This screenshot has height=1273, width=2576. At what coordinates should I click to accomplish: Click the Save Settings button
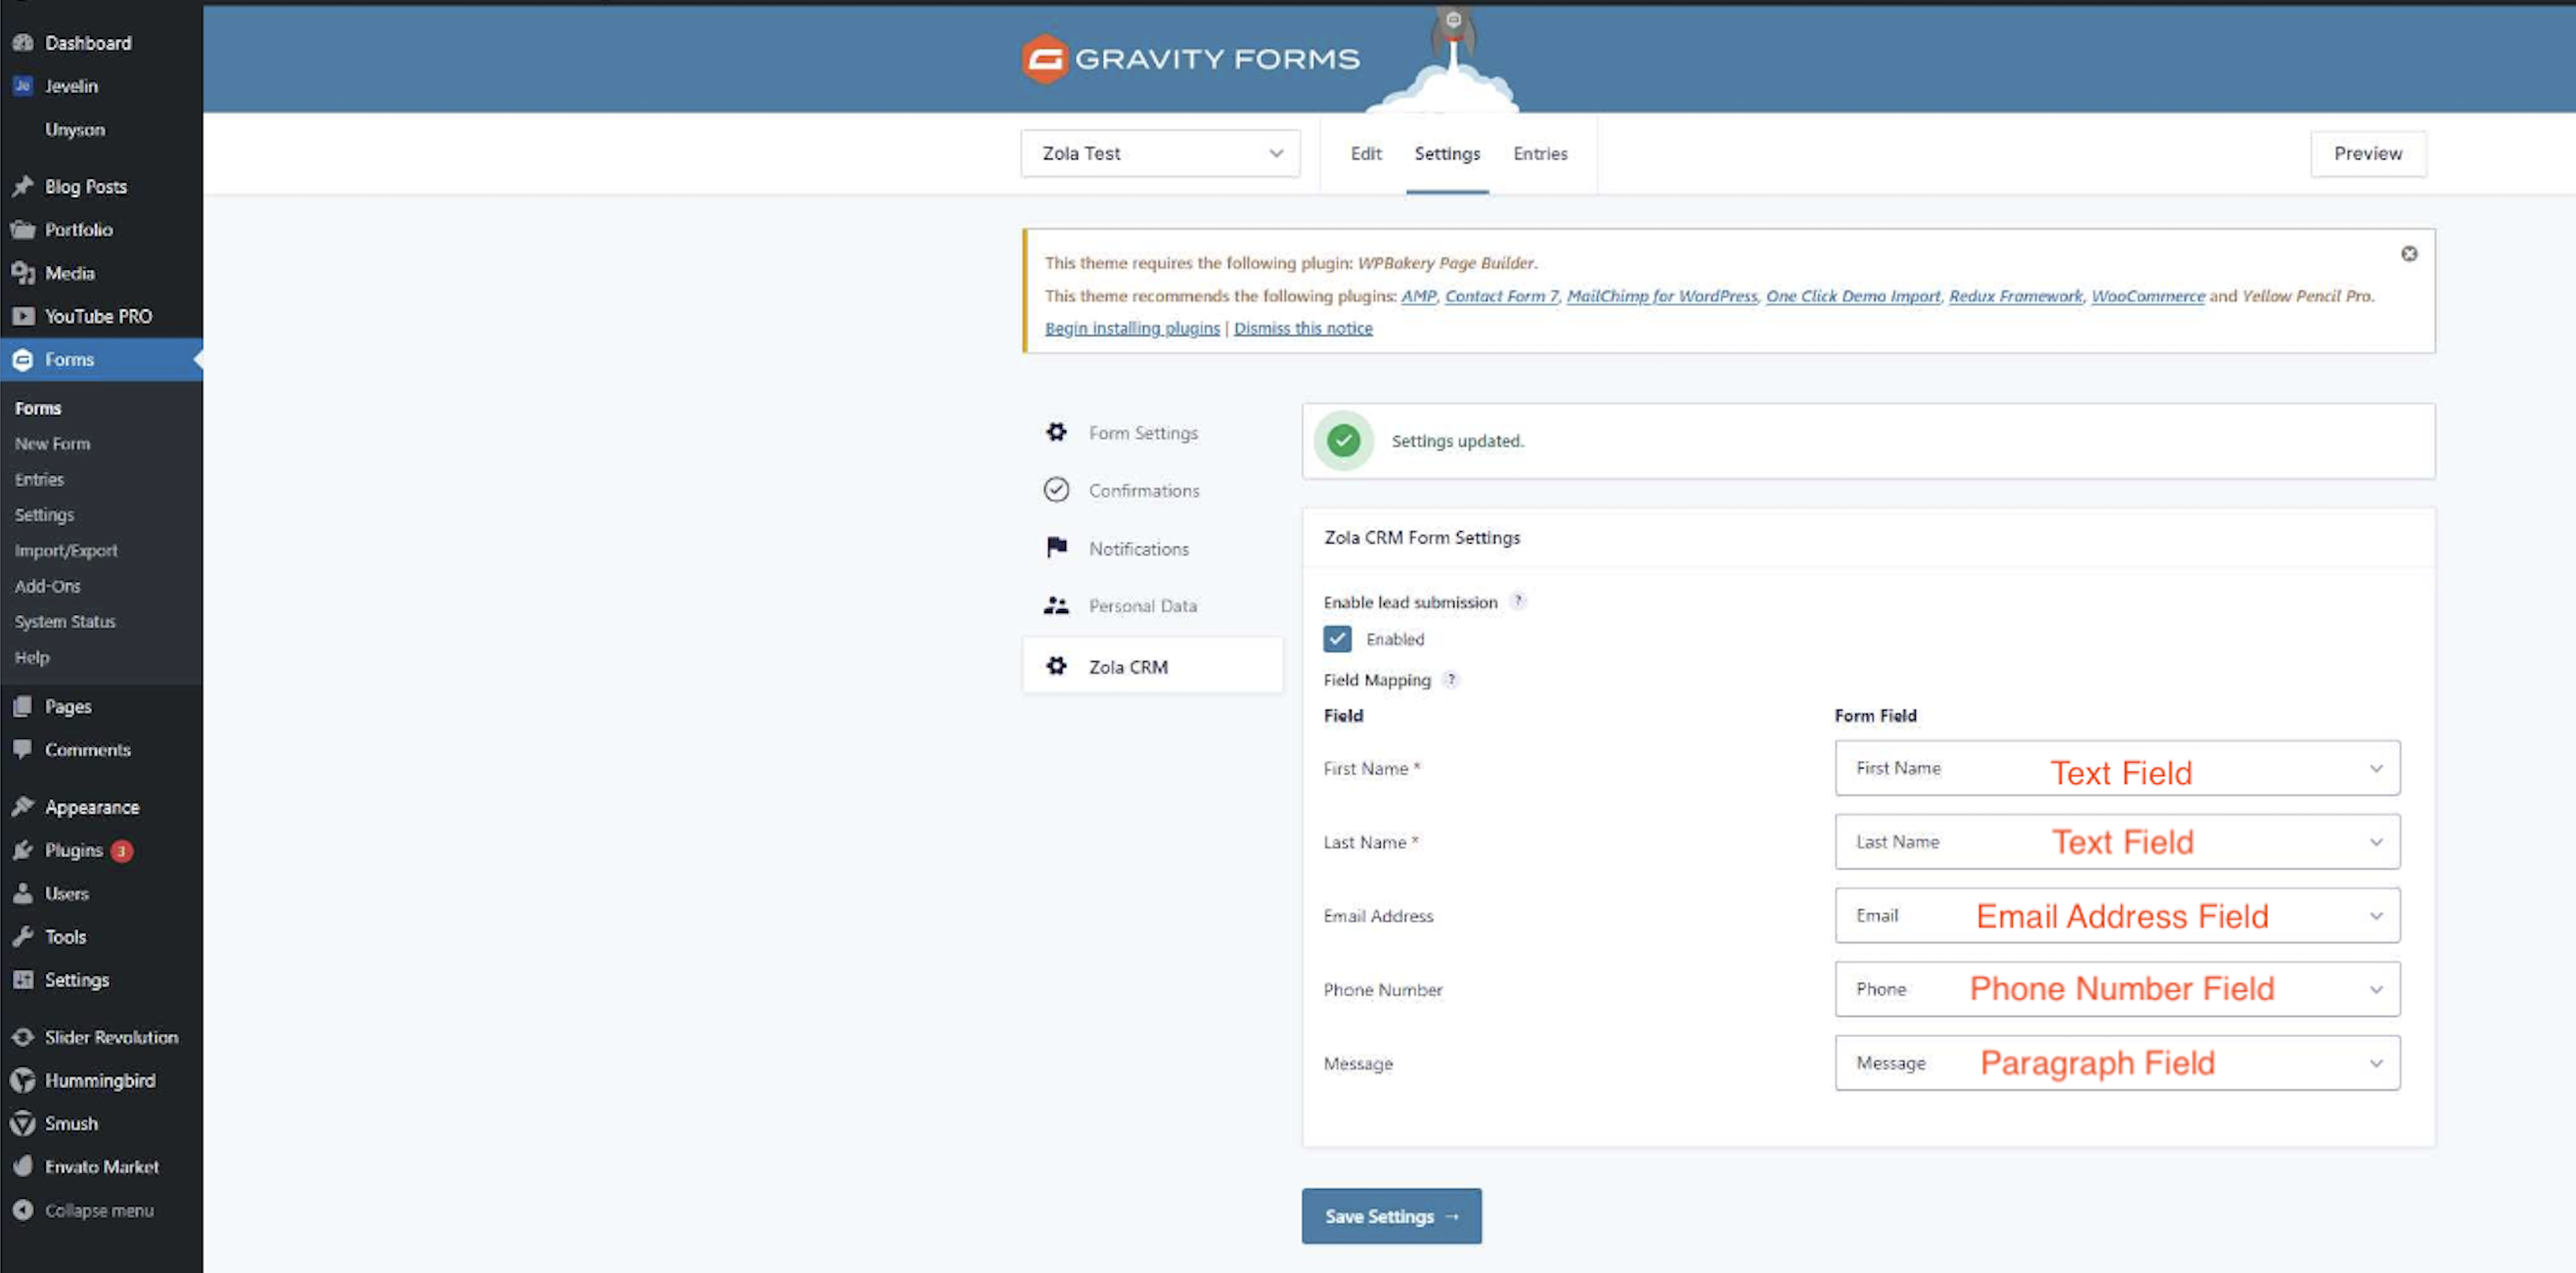(x=1390, y=1216)
